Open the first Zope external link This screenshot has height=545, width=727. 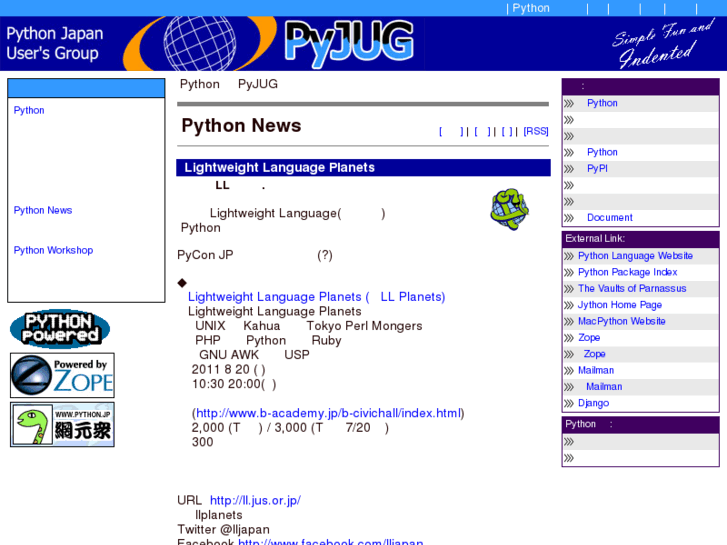(589, 338)
